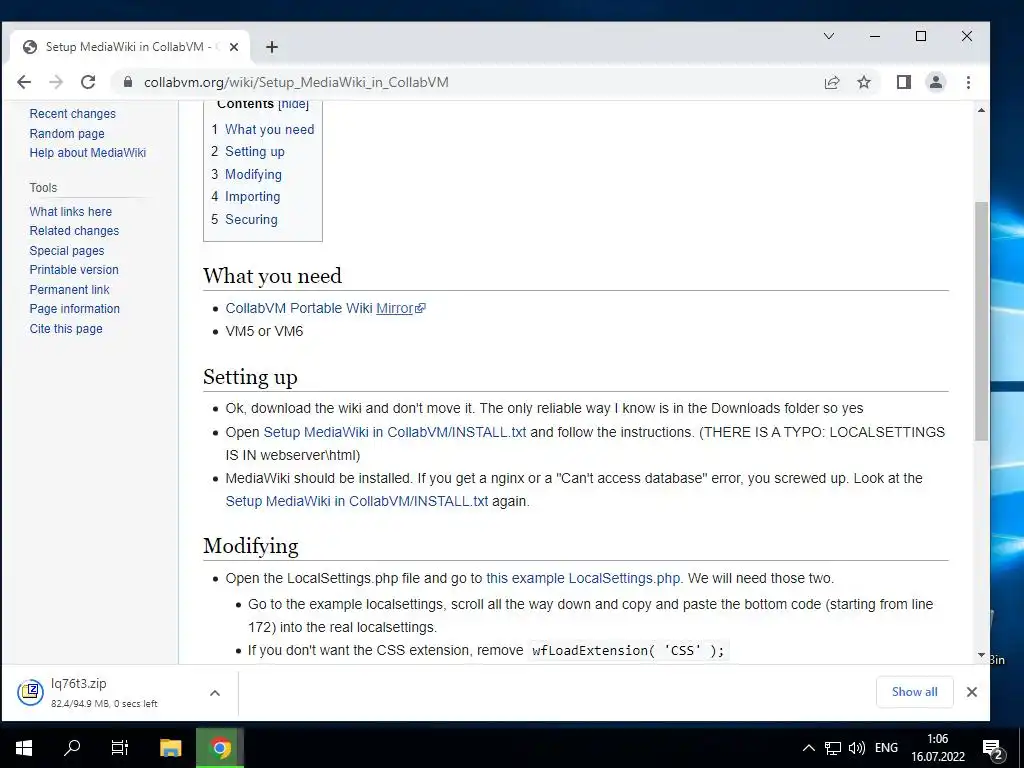This screenshot has height=768, width=1024.
Task: Open this example LocalSettings.php link
Action: [583, 579]
